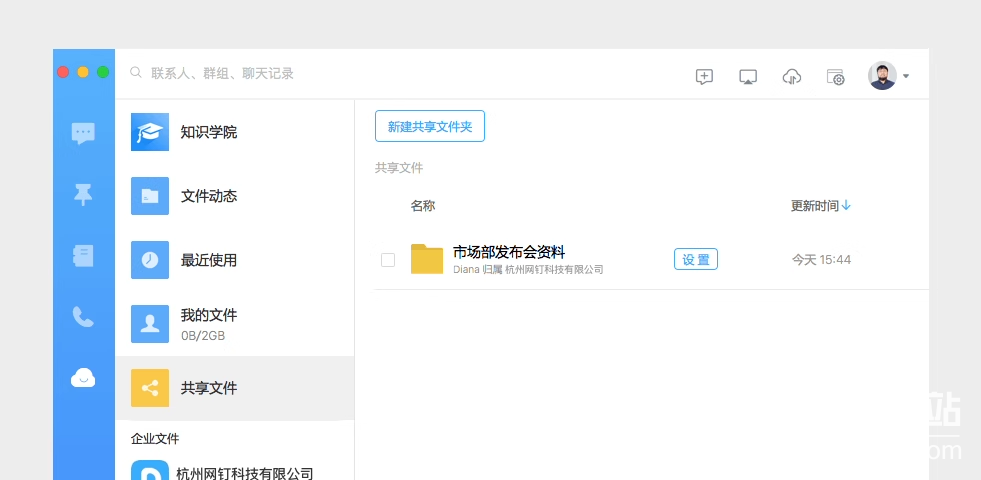Click the 新建共享文件夹 button
The width and height of the screenshot is (981, 480).
pyautogui.click(x=430, y=126)
